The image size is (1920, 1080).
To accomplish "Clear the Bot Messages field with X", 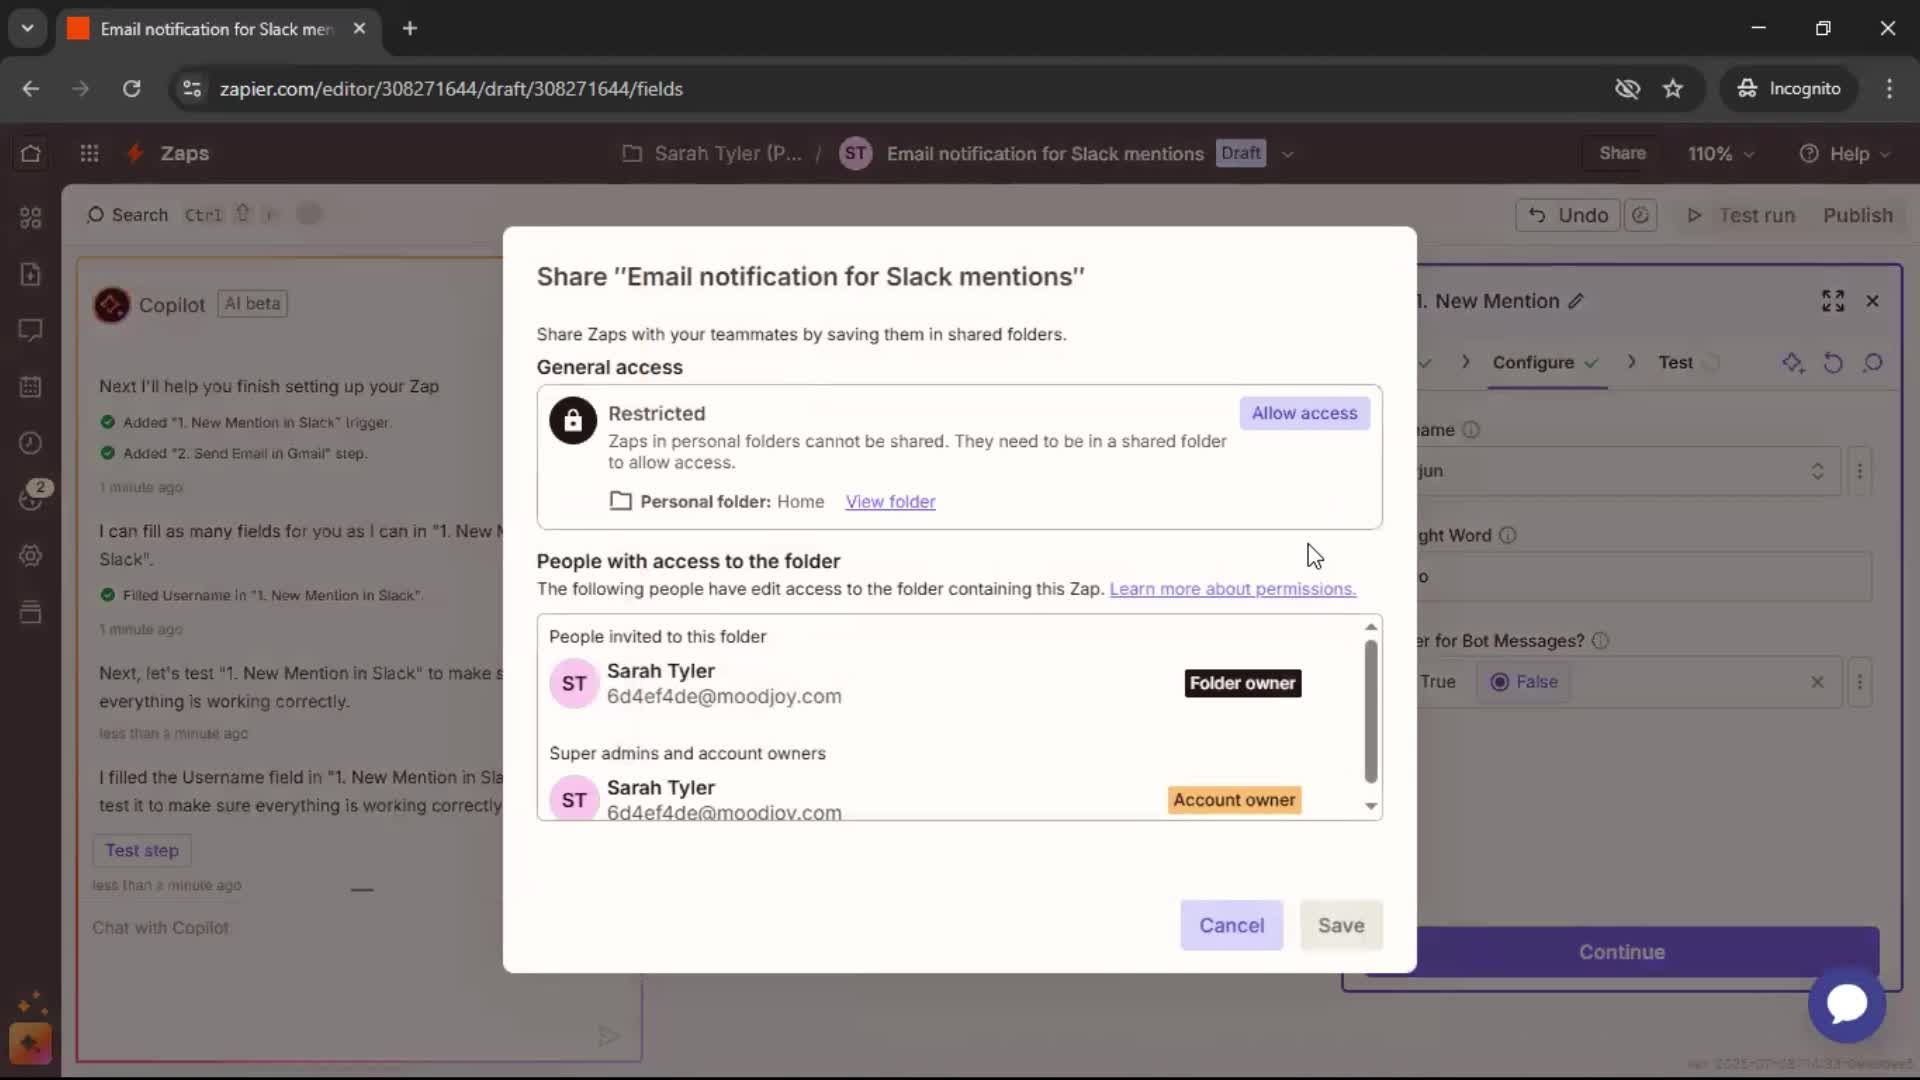I will tap(1817, 682).
